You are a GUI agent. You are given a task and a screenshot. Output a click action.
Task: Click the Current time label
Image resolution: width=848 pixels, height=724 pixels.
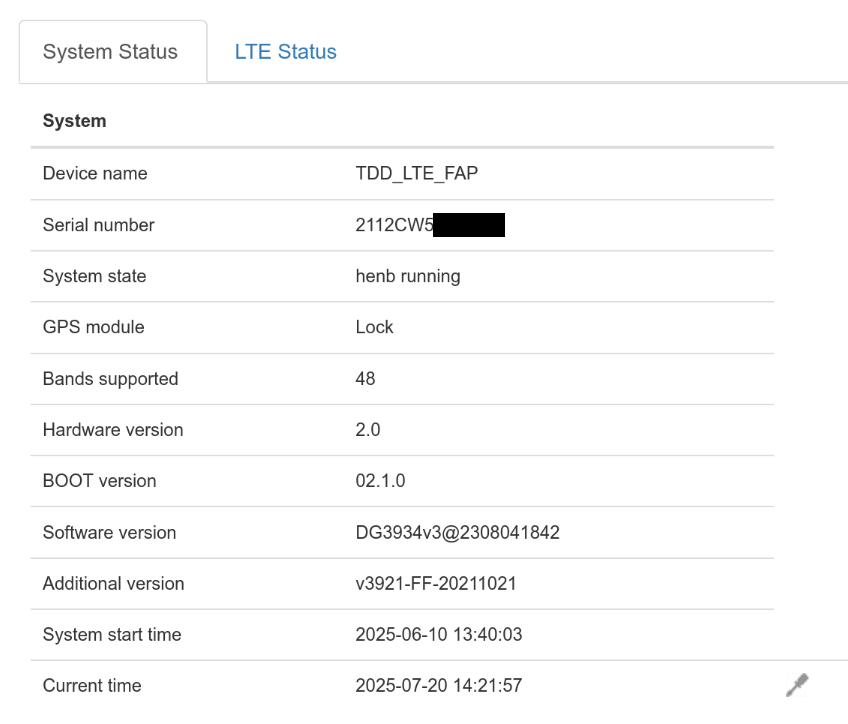click(92, 686)
